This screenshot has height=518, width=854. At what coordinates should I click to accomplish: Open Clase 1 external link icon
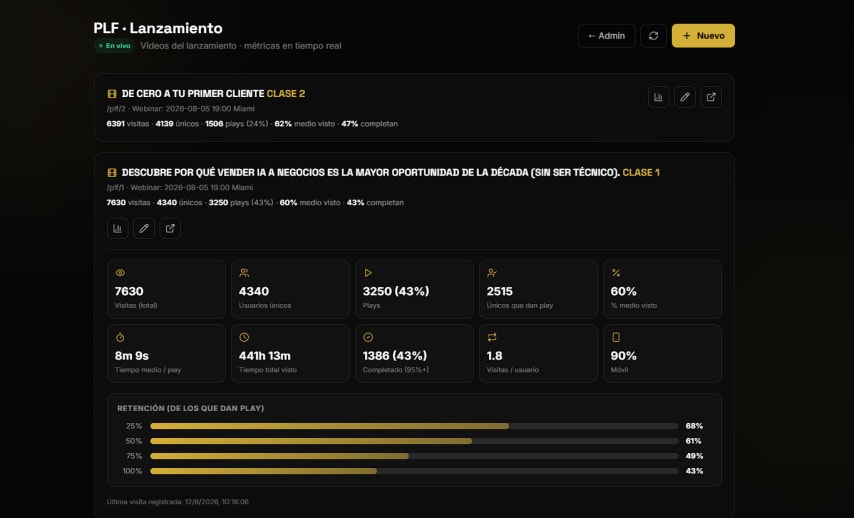tap(170, 228)
